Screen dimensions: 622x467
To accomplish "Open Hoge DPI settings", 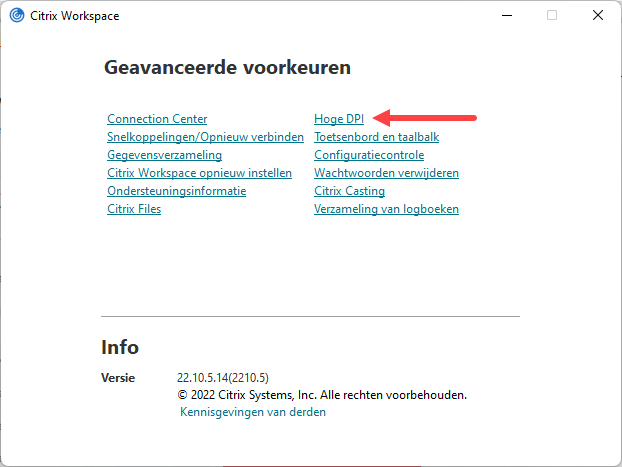I will click(x=339, y=119).
